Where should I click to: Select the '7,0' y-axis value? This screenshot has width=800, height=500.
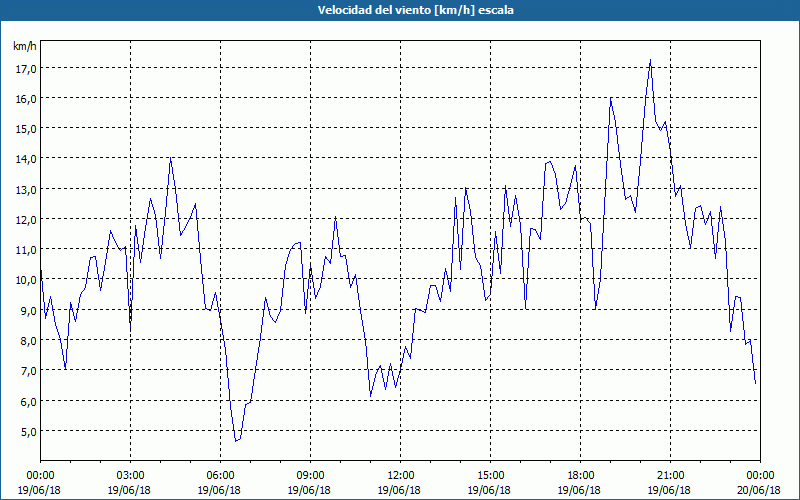28,370
